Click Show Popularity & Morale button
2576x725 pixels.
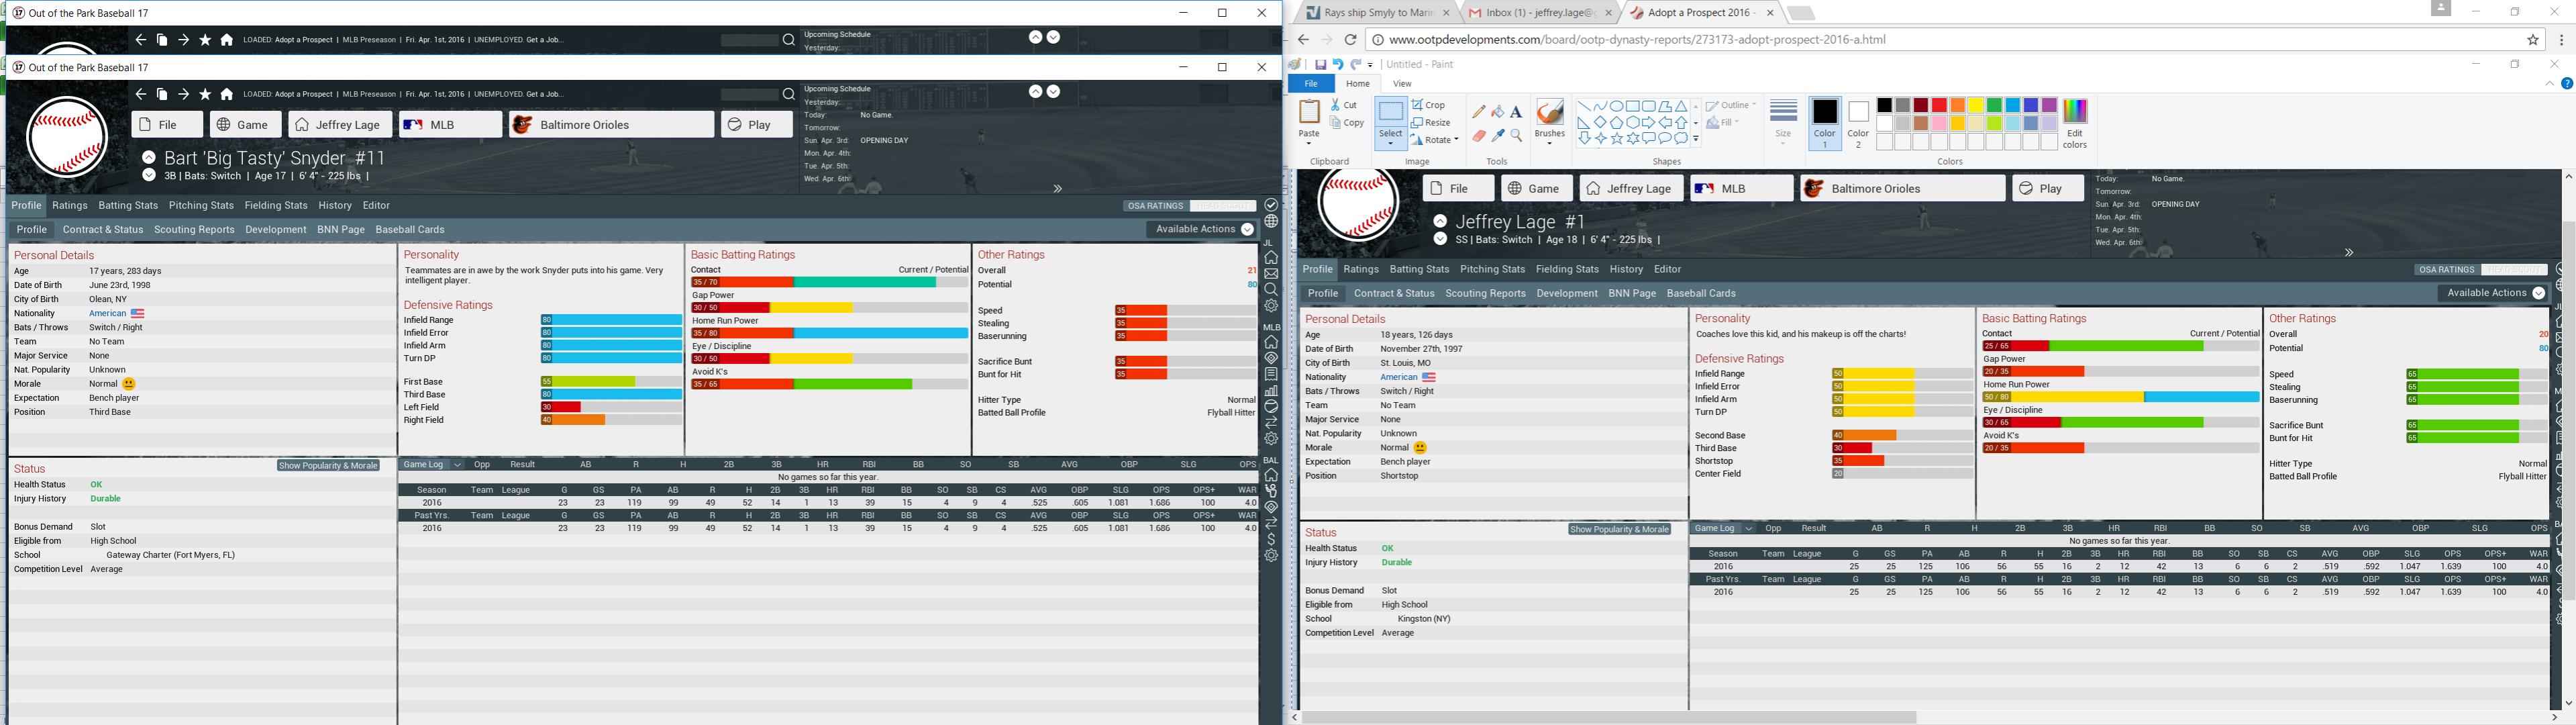click(328, 466)
